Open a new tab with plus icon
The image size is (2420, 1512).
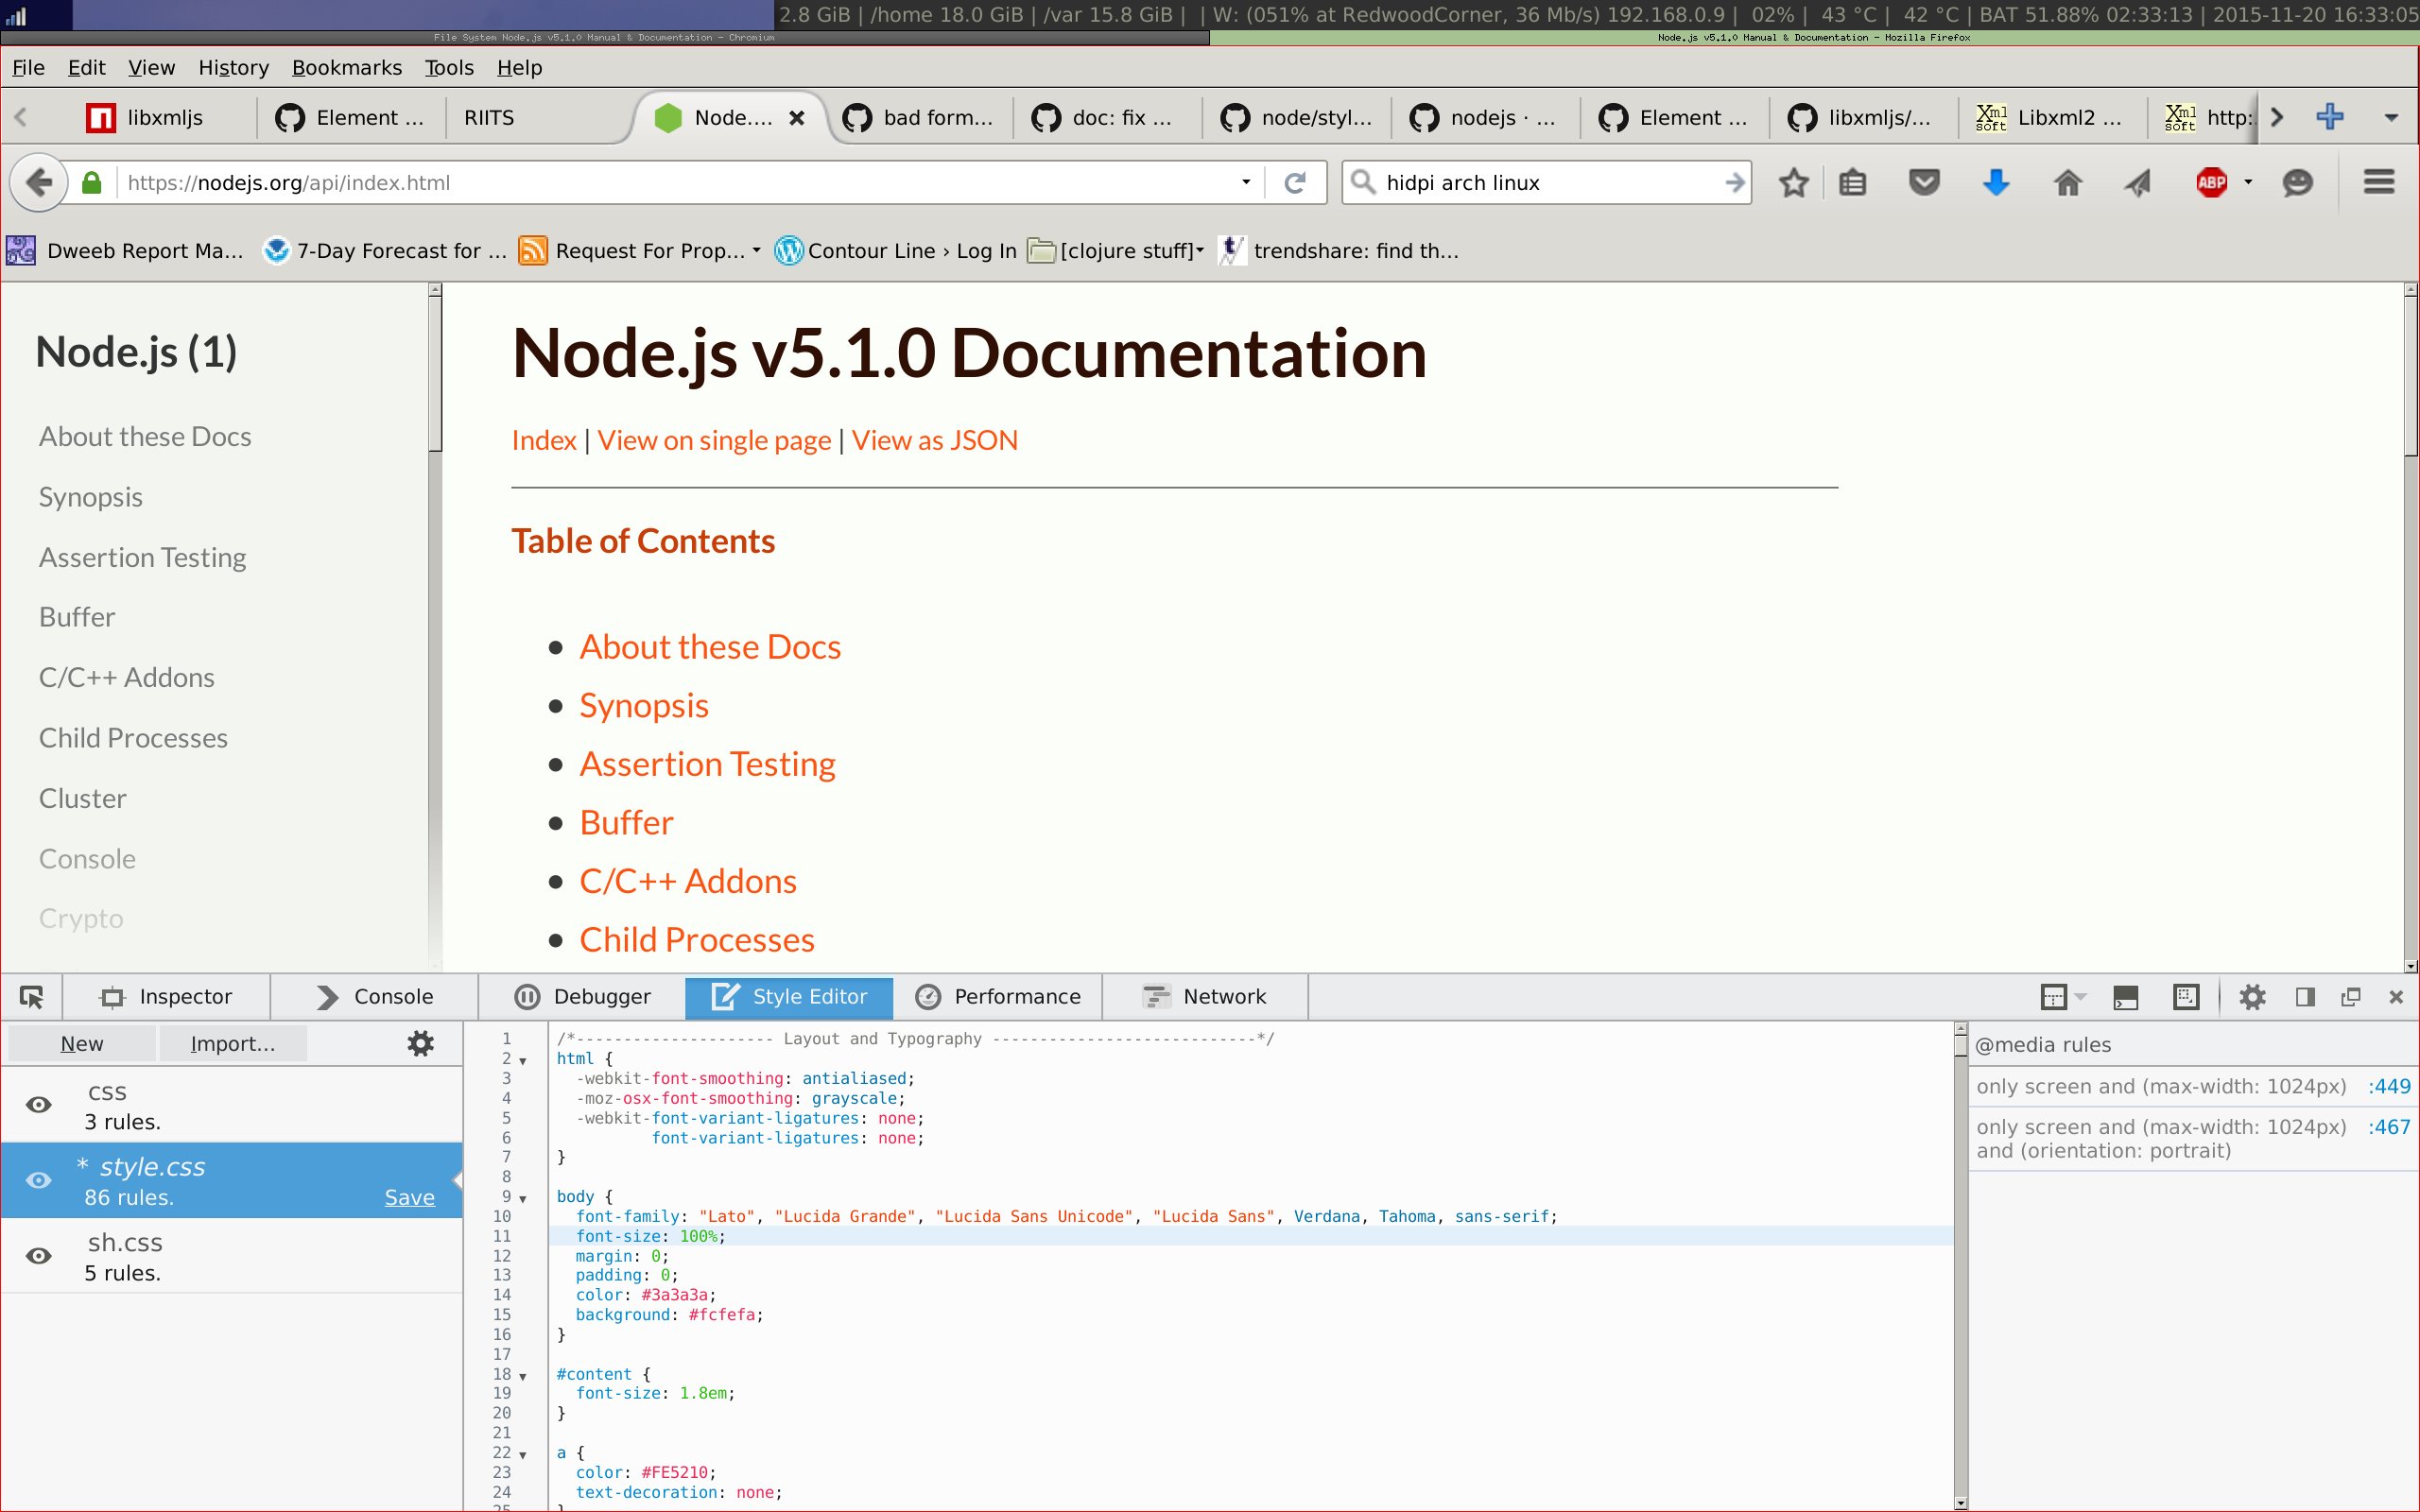point(2330,117)
